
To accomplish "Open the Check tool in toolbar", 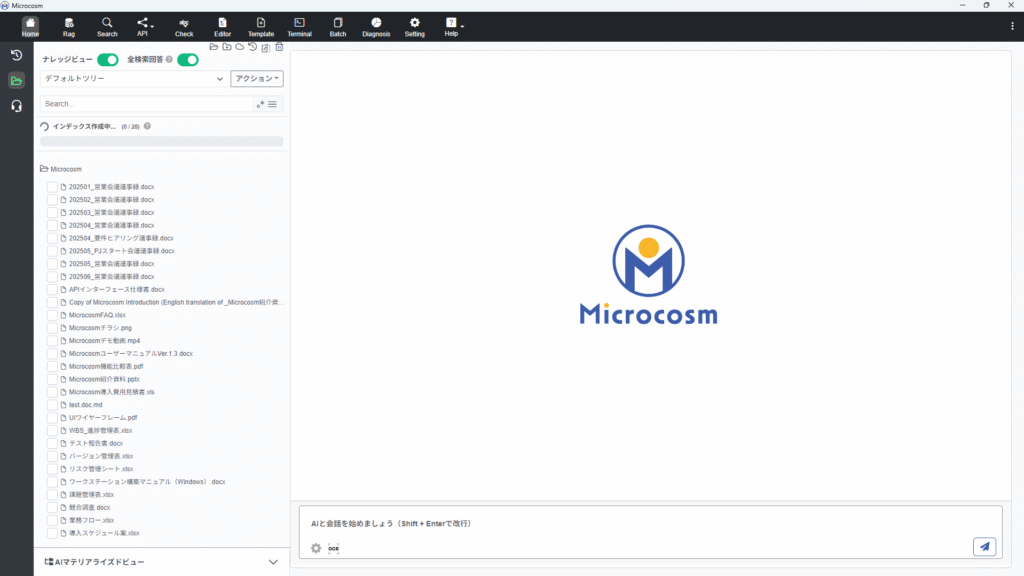I will [x=184, y=27].
